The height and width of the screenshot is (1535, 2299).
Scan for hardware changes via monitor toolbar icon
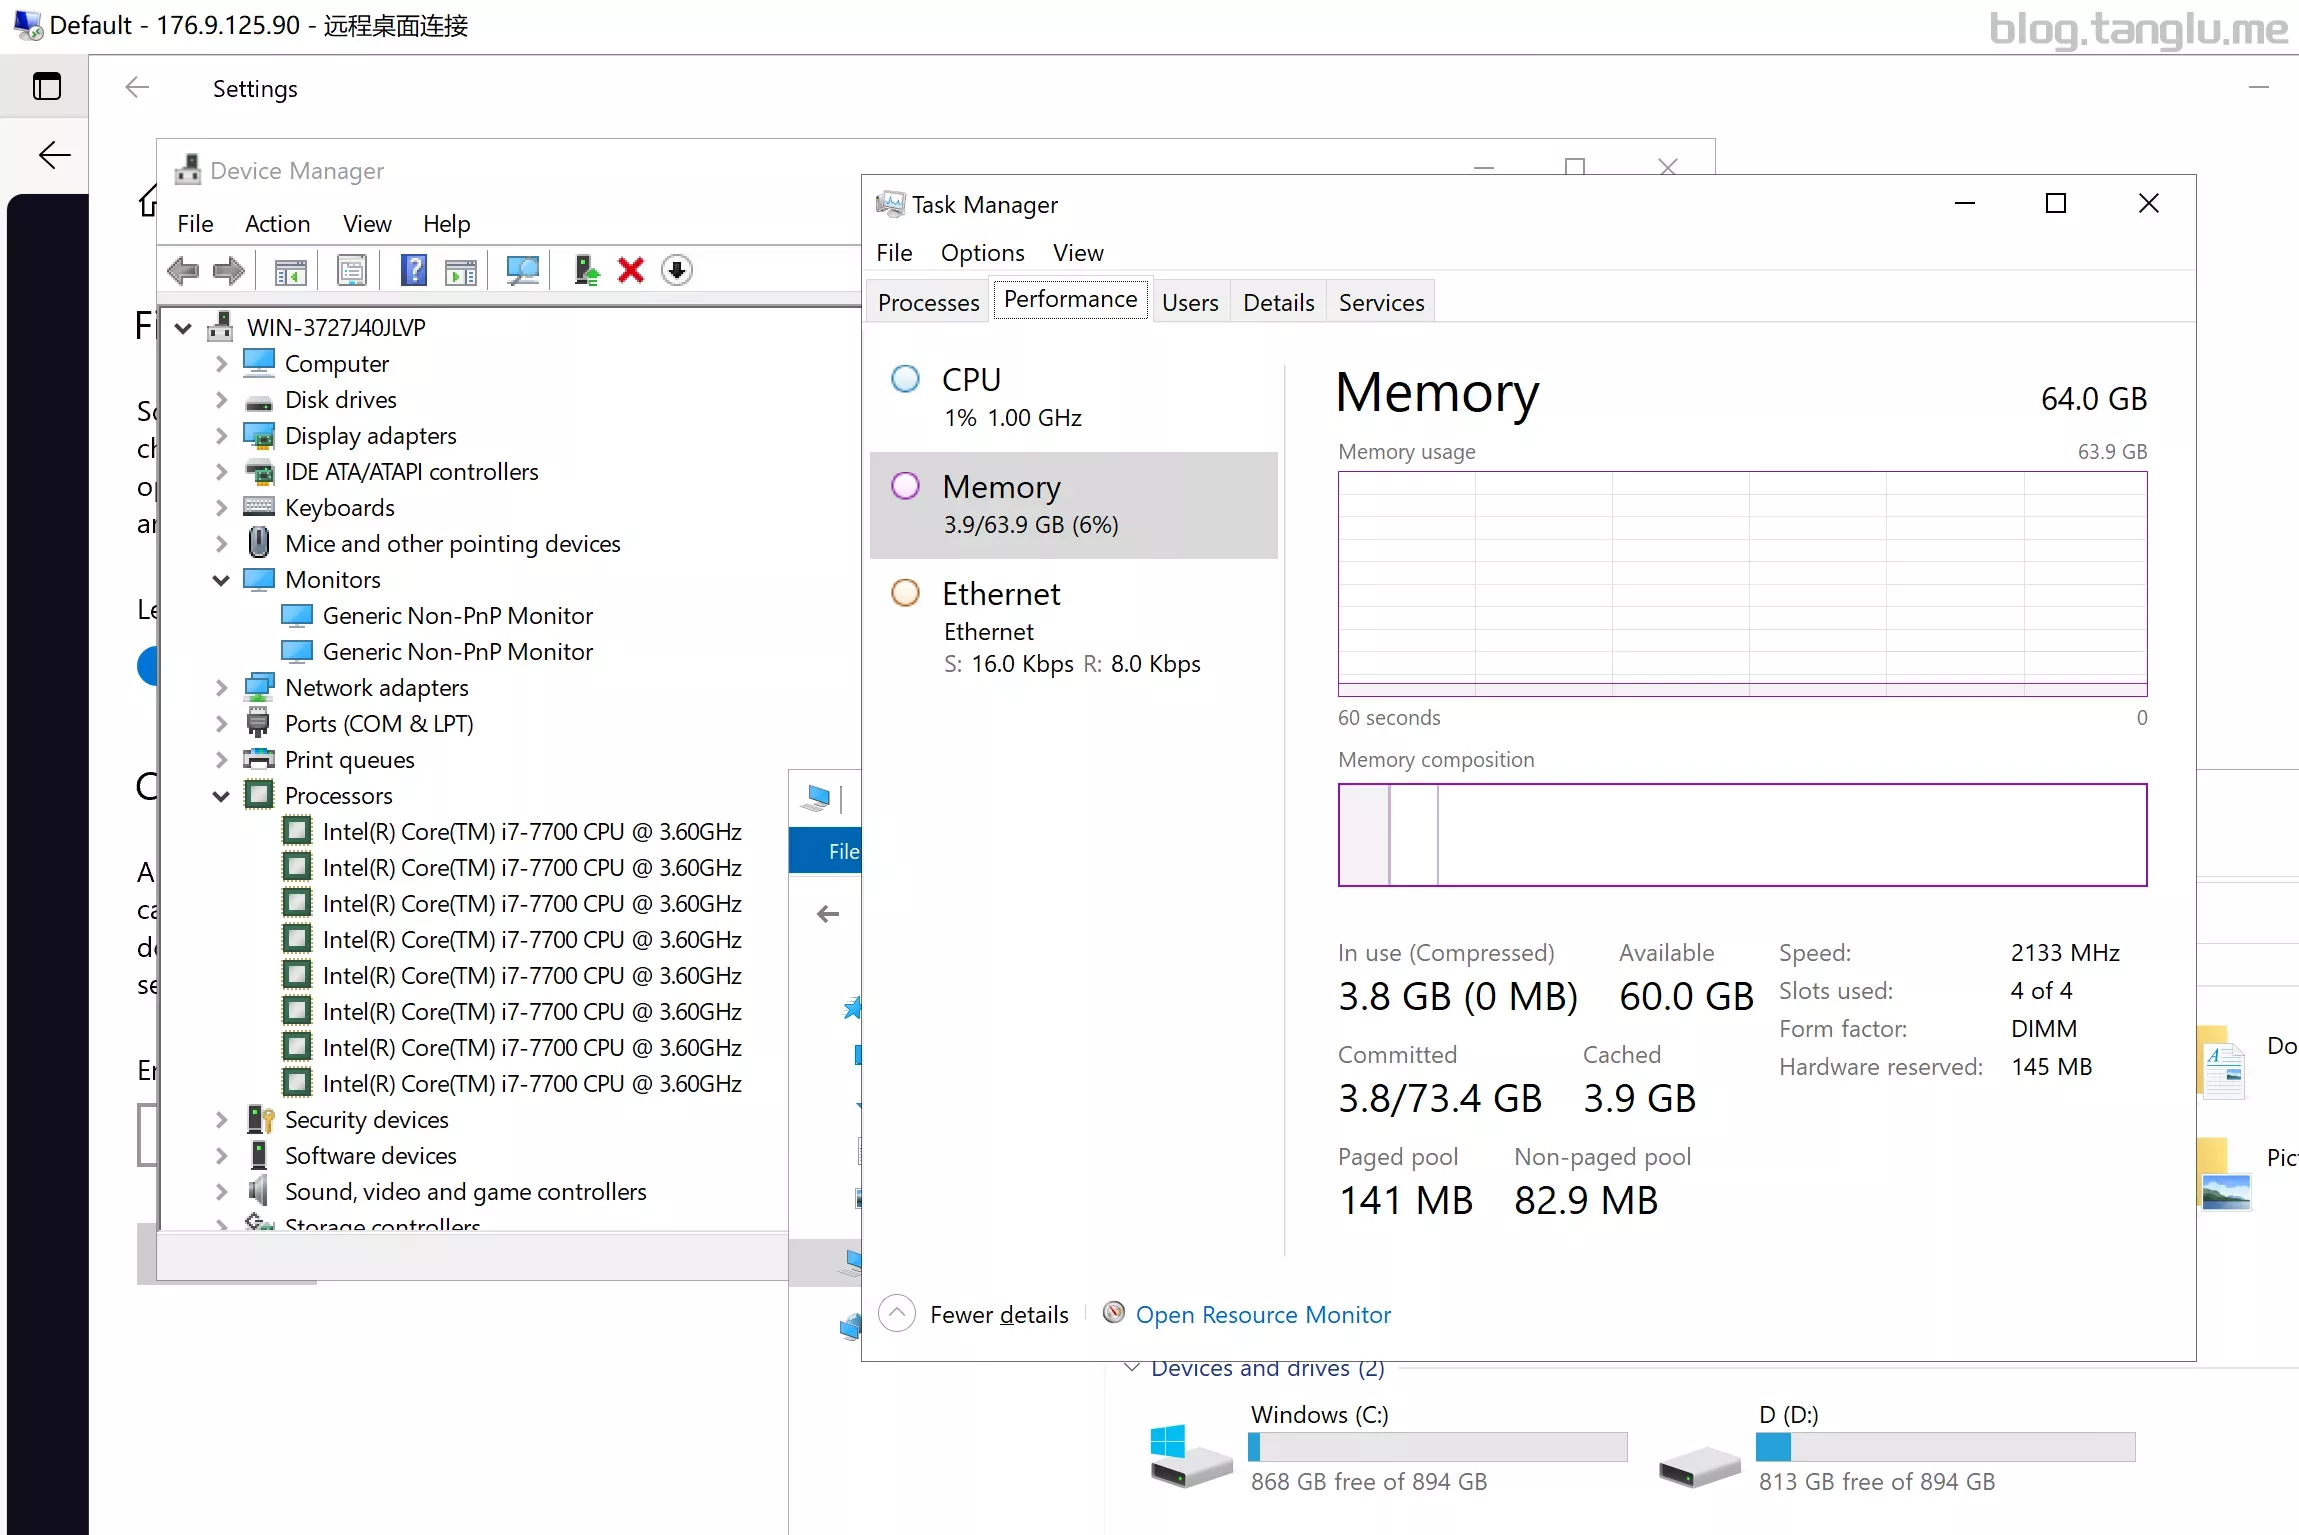[522, 270]
